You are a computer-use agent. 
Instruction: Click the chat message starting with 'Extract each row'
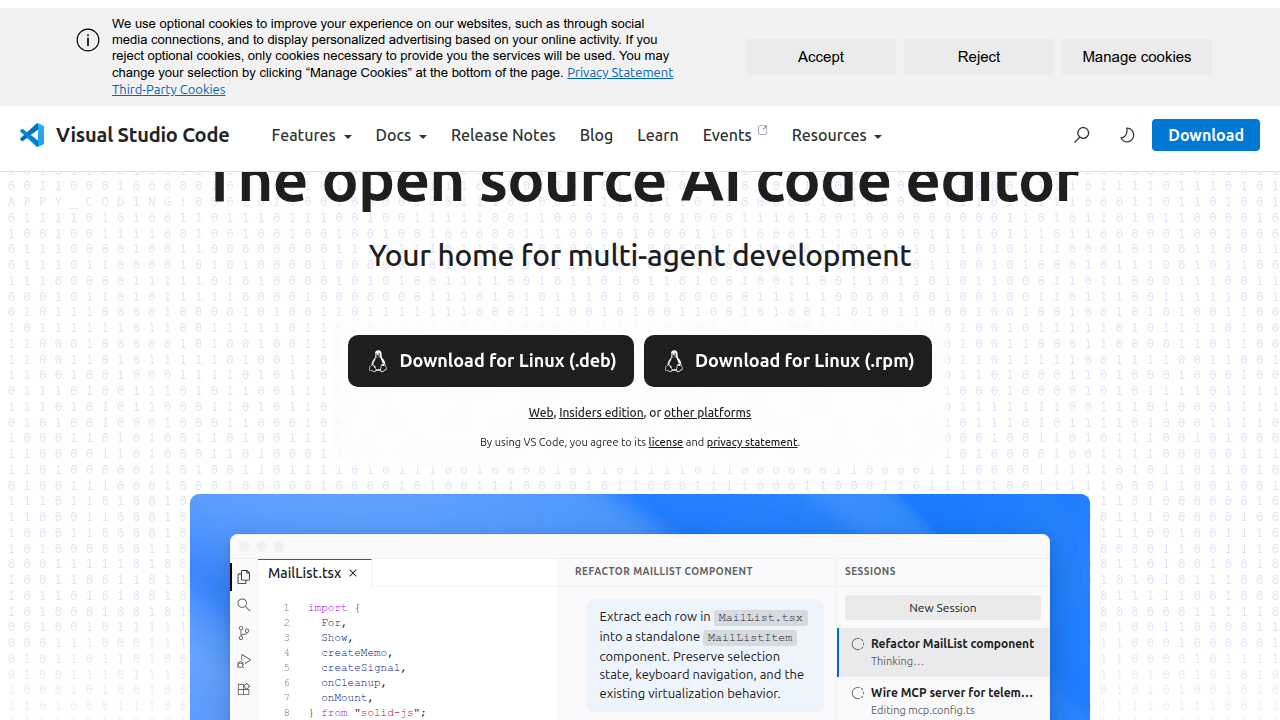point(705,655)
